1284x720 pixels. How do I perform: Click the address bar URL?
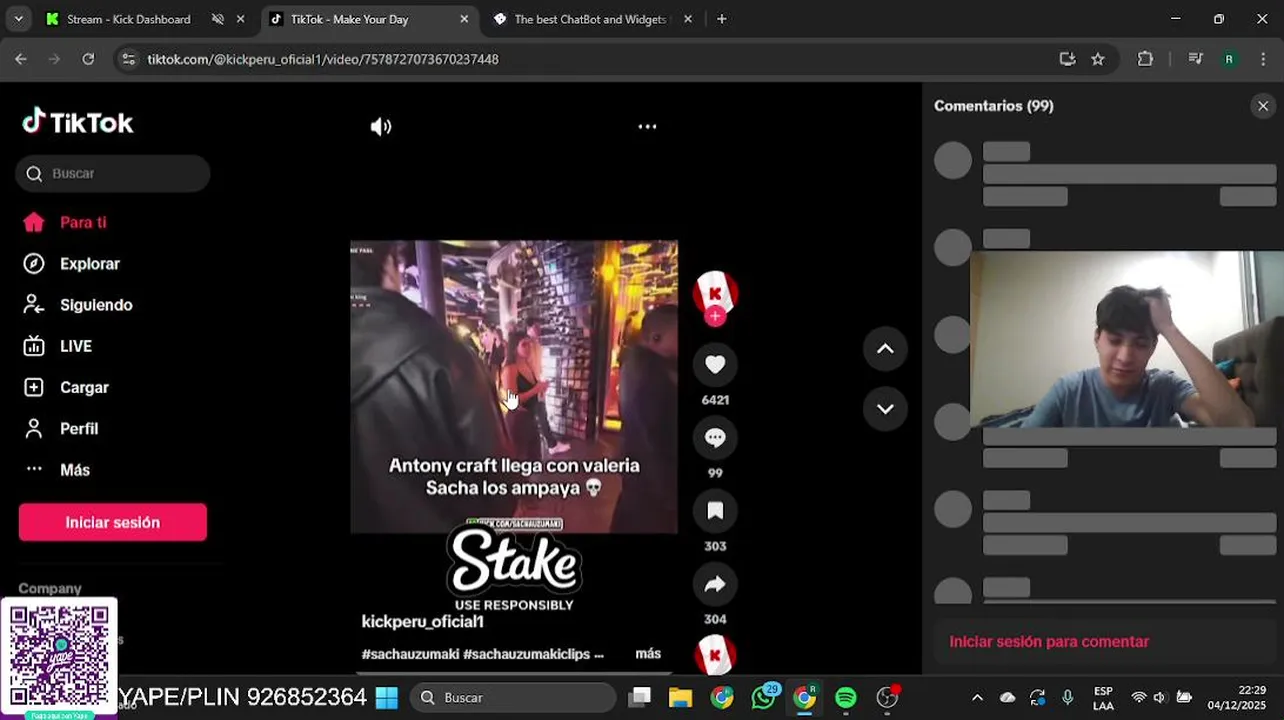pos(323,59)
